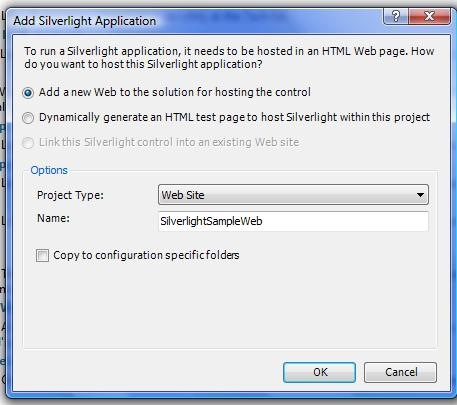
Task: Click the 'Name:' label
Action: click(x=53, y=218)
